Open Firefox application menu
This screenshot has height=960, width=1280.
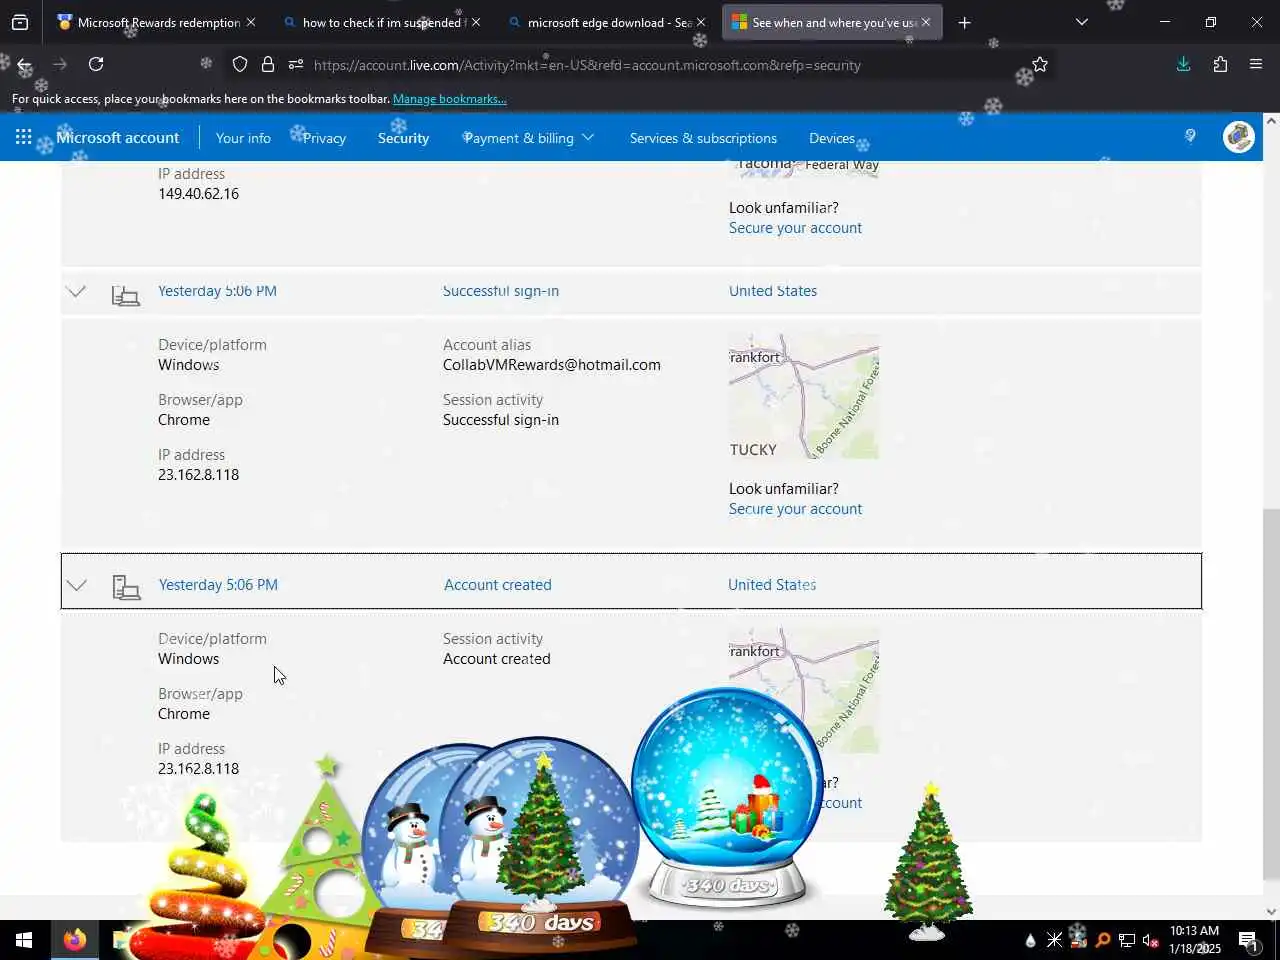pyautogui.click(x=1256, y=65)
